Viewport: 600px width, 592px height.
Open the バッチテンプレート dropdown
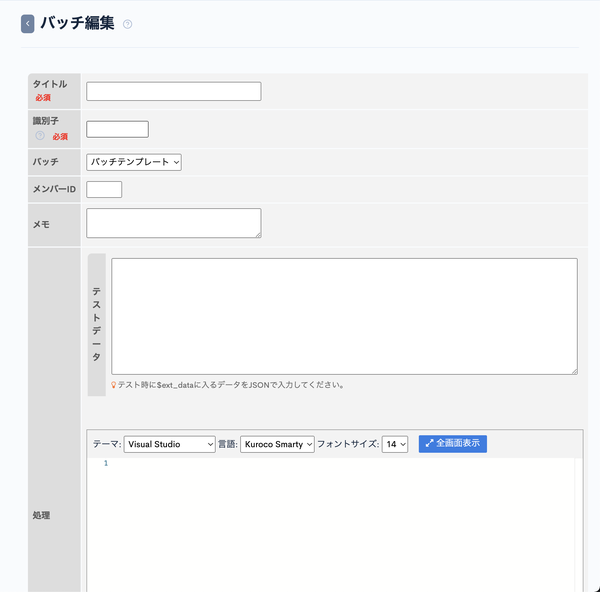[x=134, y=162]
